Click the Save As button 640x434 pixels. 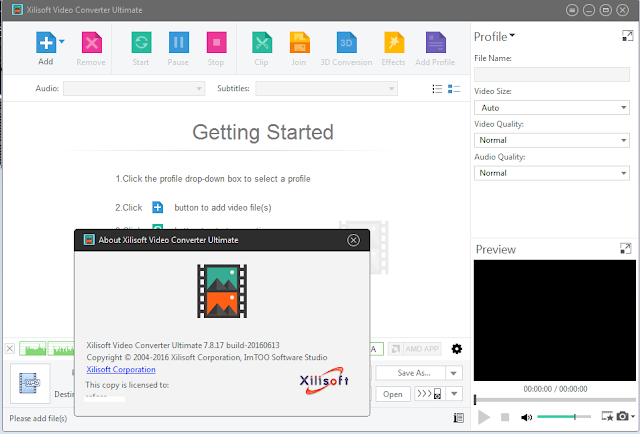click(410, 373)
